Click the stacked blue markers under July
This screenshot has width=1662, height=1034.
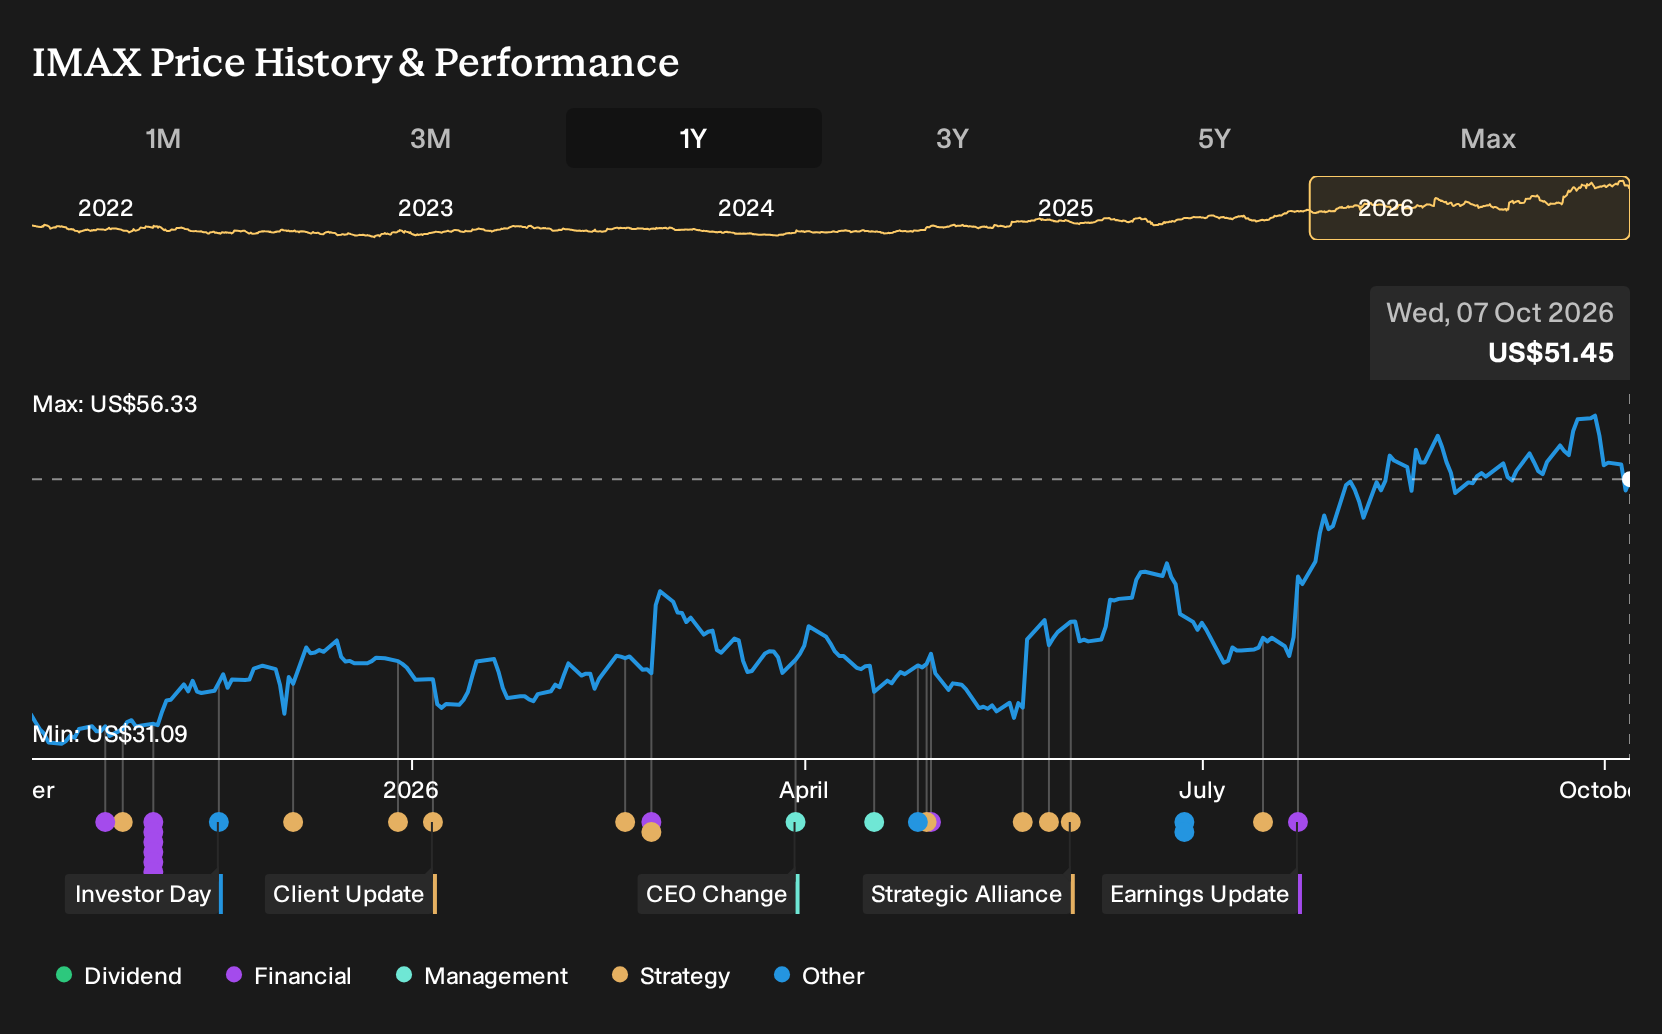click(1184, 827)
